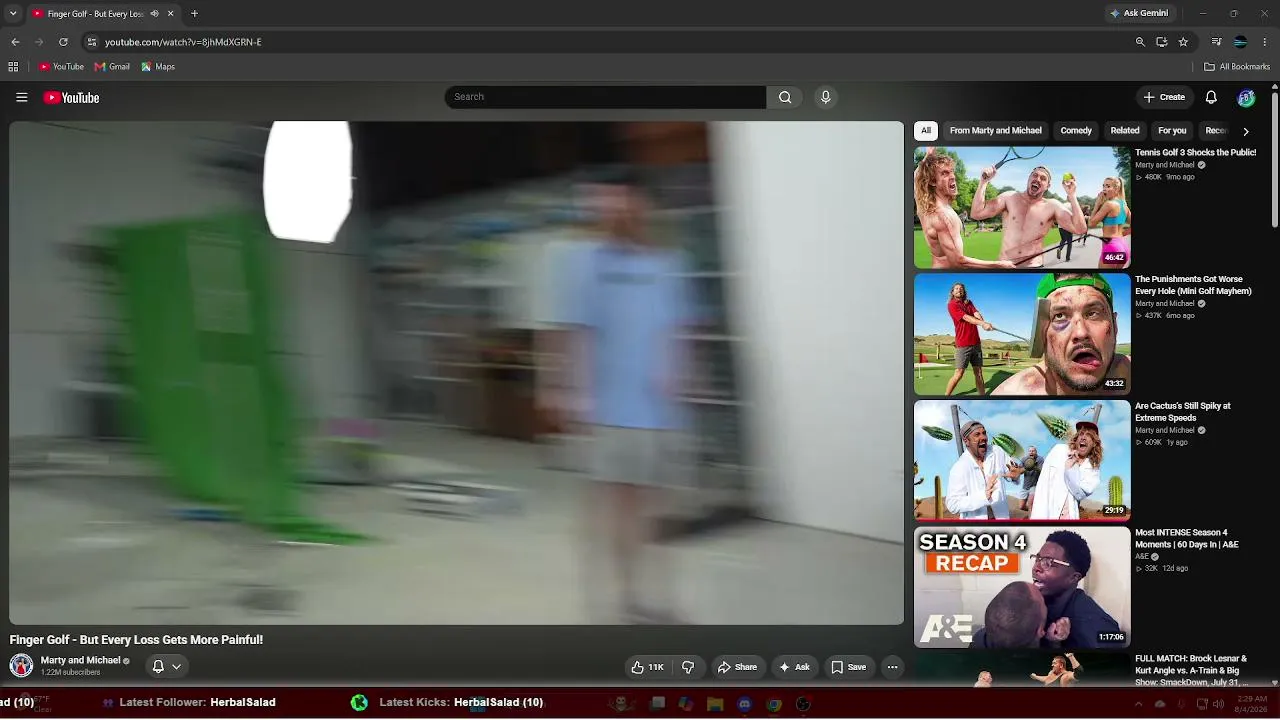Open the YouTube guide hamburger menu

point(21,97)
